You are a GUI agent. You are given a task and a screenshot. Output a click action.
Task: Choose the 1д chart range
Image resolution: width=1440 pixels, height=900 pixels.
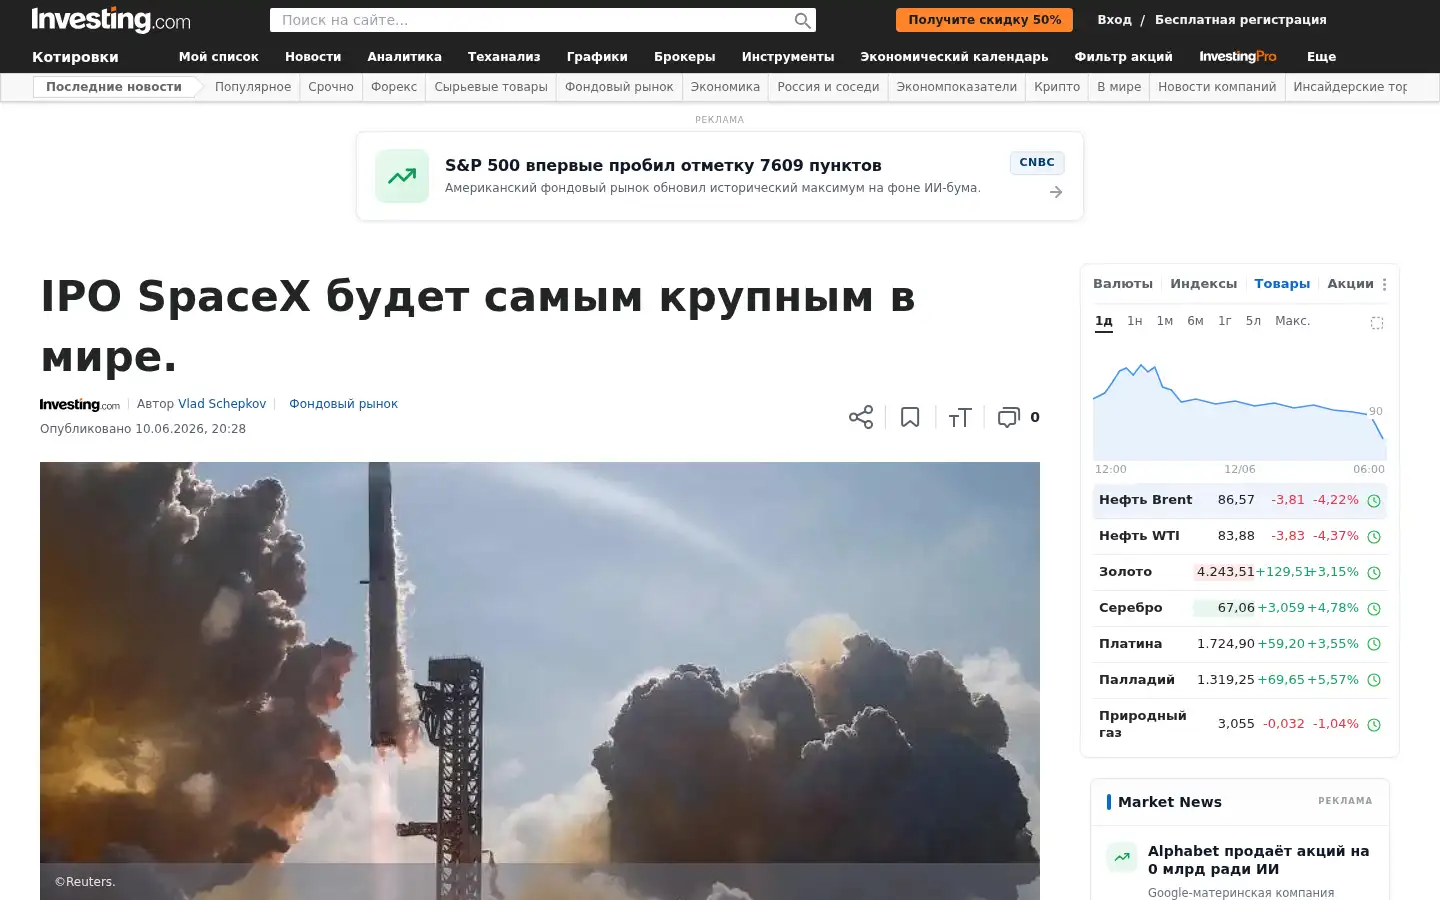pos(1104,321)
